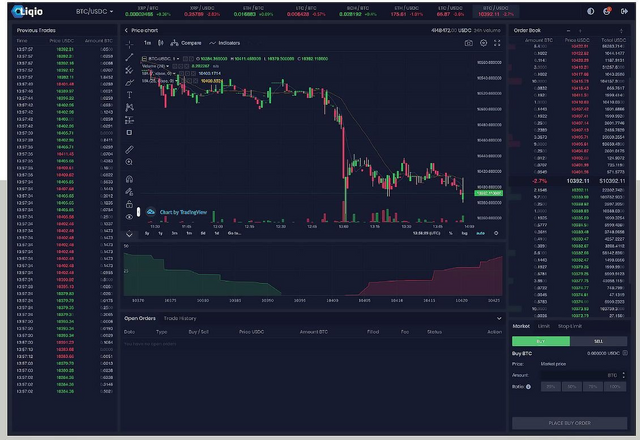This screenshot has height=440, width=640.
Task: Select the crosshair cursor tool
Action: tap(129, 44)
